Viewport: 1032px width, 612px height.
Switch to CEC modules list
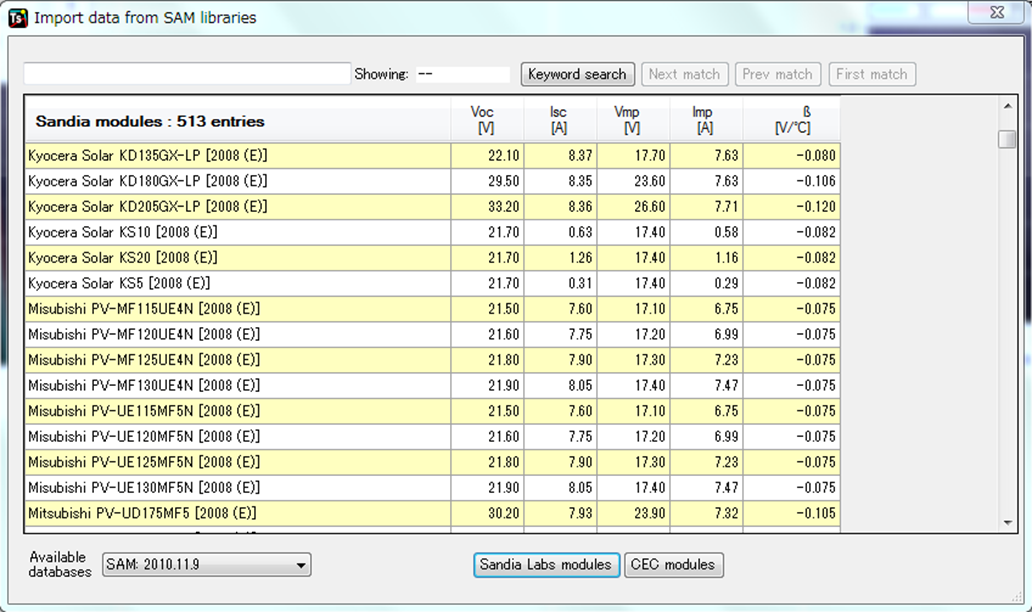674,565
